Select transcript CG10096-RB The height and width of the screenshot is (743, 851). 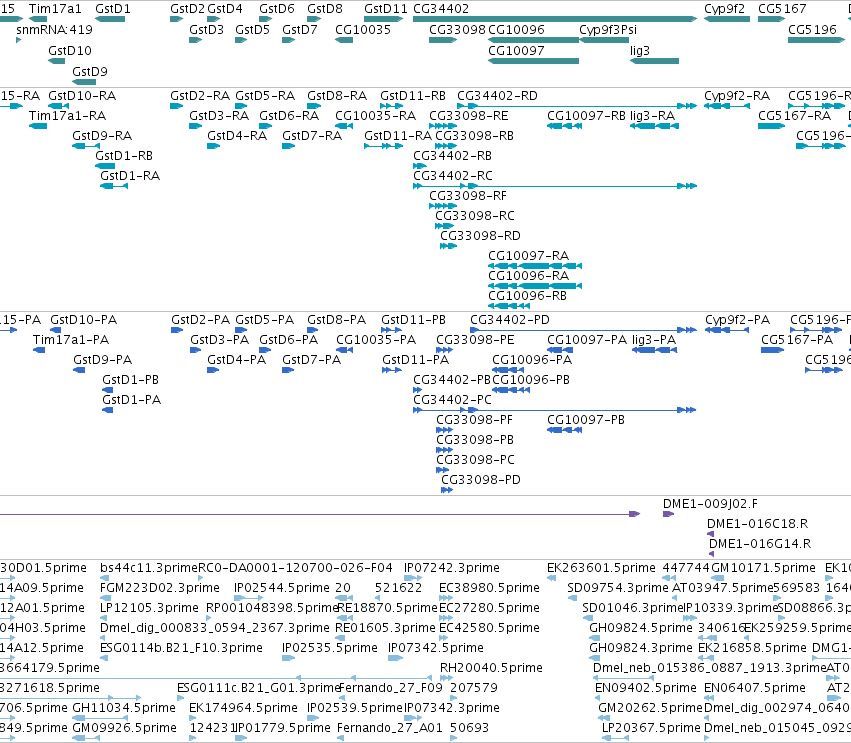point(509,306)
